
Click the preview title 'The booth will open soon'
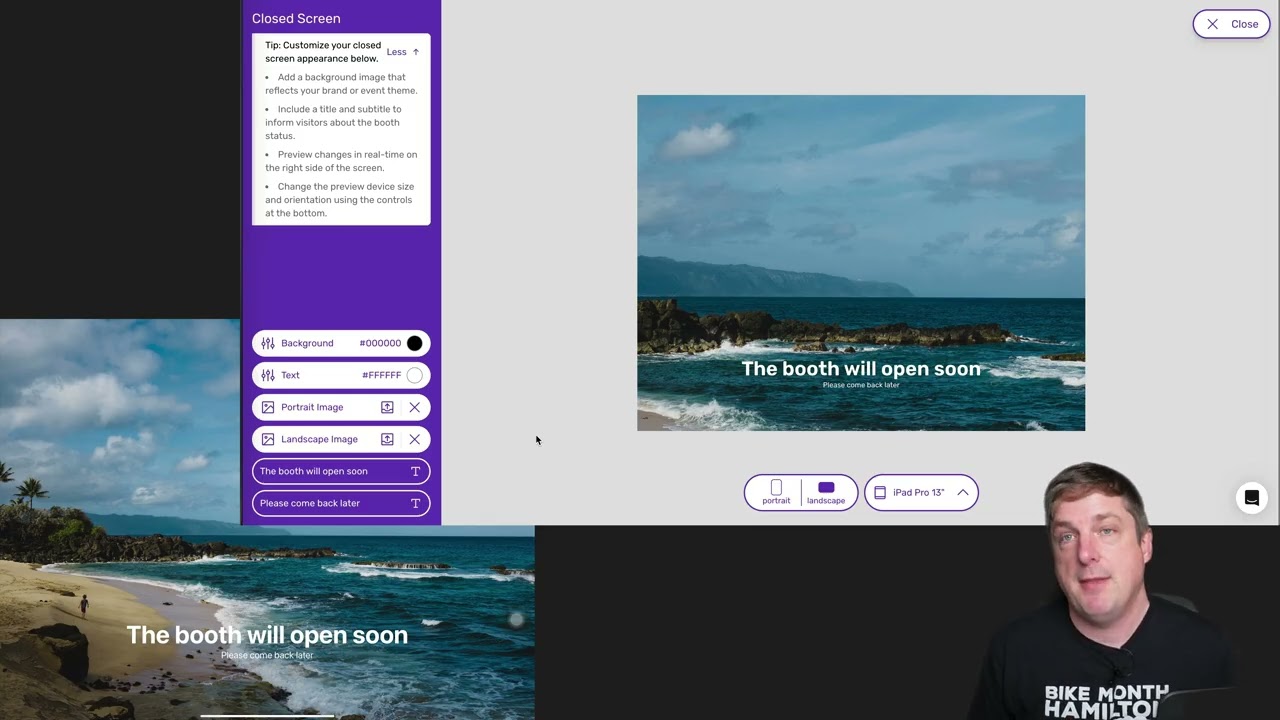(x=861, y=369)
